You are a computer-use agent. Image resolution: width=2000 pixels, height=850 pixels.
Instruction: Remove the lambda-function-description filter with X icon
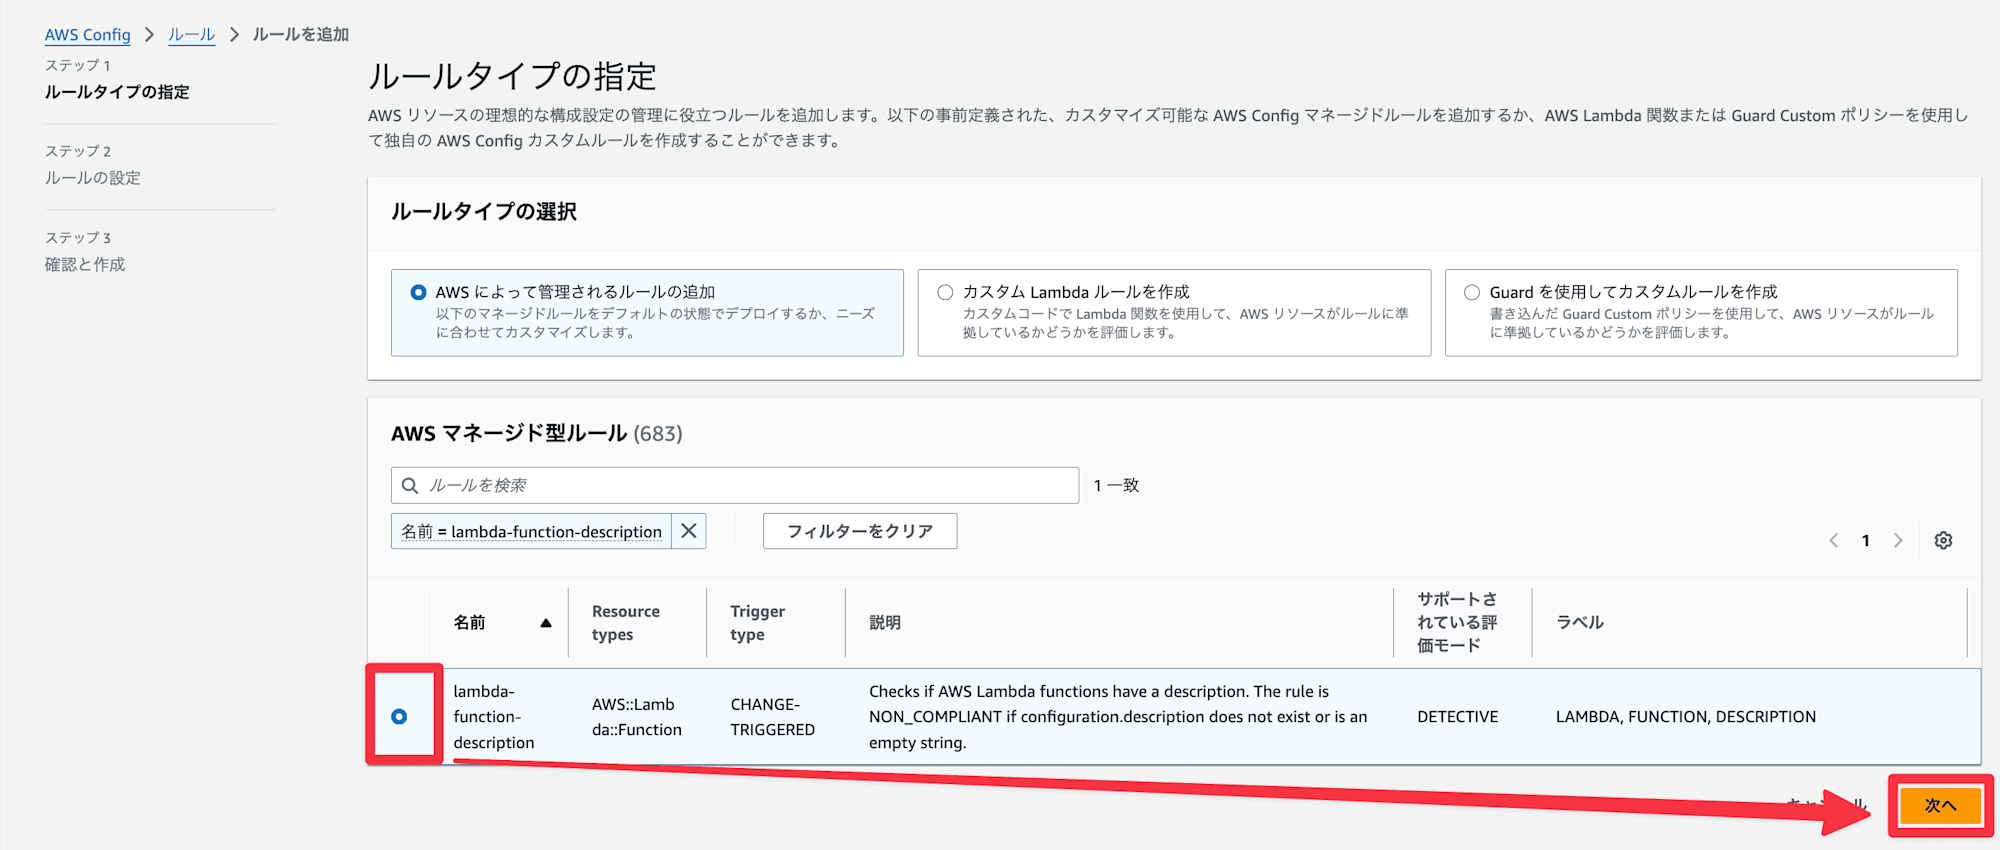(688, 531)
